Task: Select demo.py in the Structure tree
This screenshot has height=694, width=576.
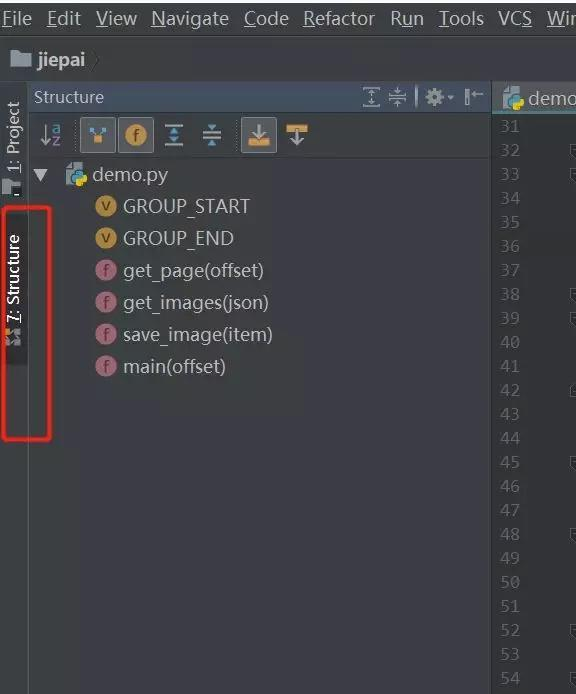Action: coord(130,175)
